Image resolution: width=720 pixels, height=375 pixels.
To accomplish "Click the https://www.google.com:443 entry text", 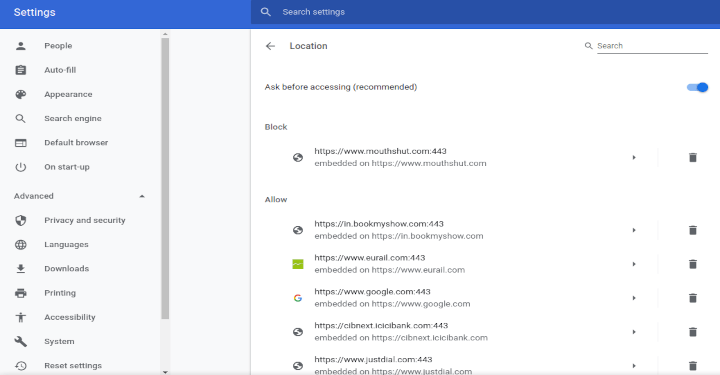I will 372,291.
